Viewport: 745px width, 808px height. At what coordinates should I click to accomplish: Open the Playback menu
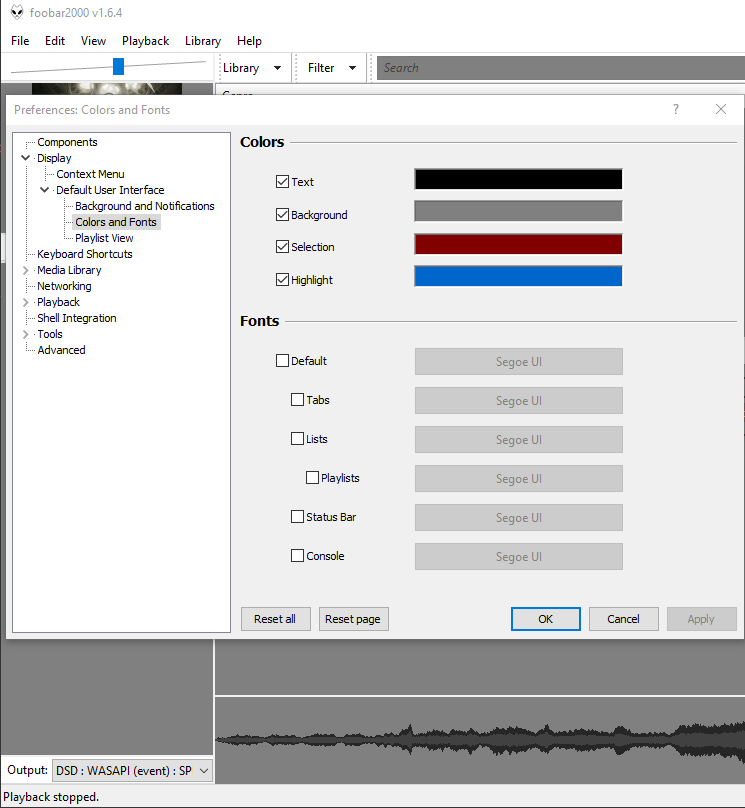click(x=145, y=41)
